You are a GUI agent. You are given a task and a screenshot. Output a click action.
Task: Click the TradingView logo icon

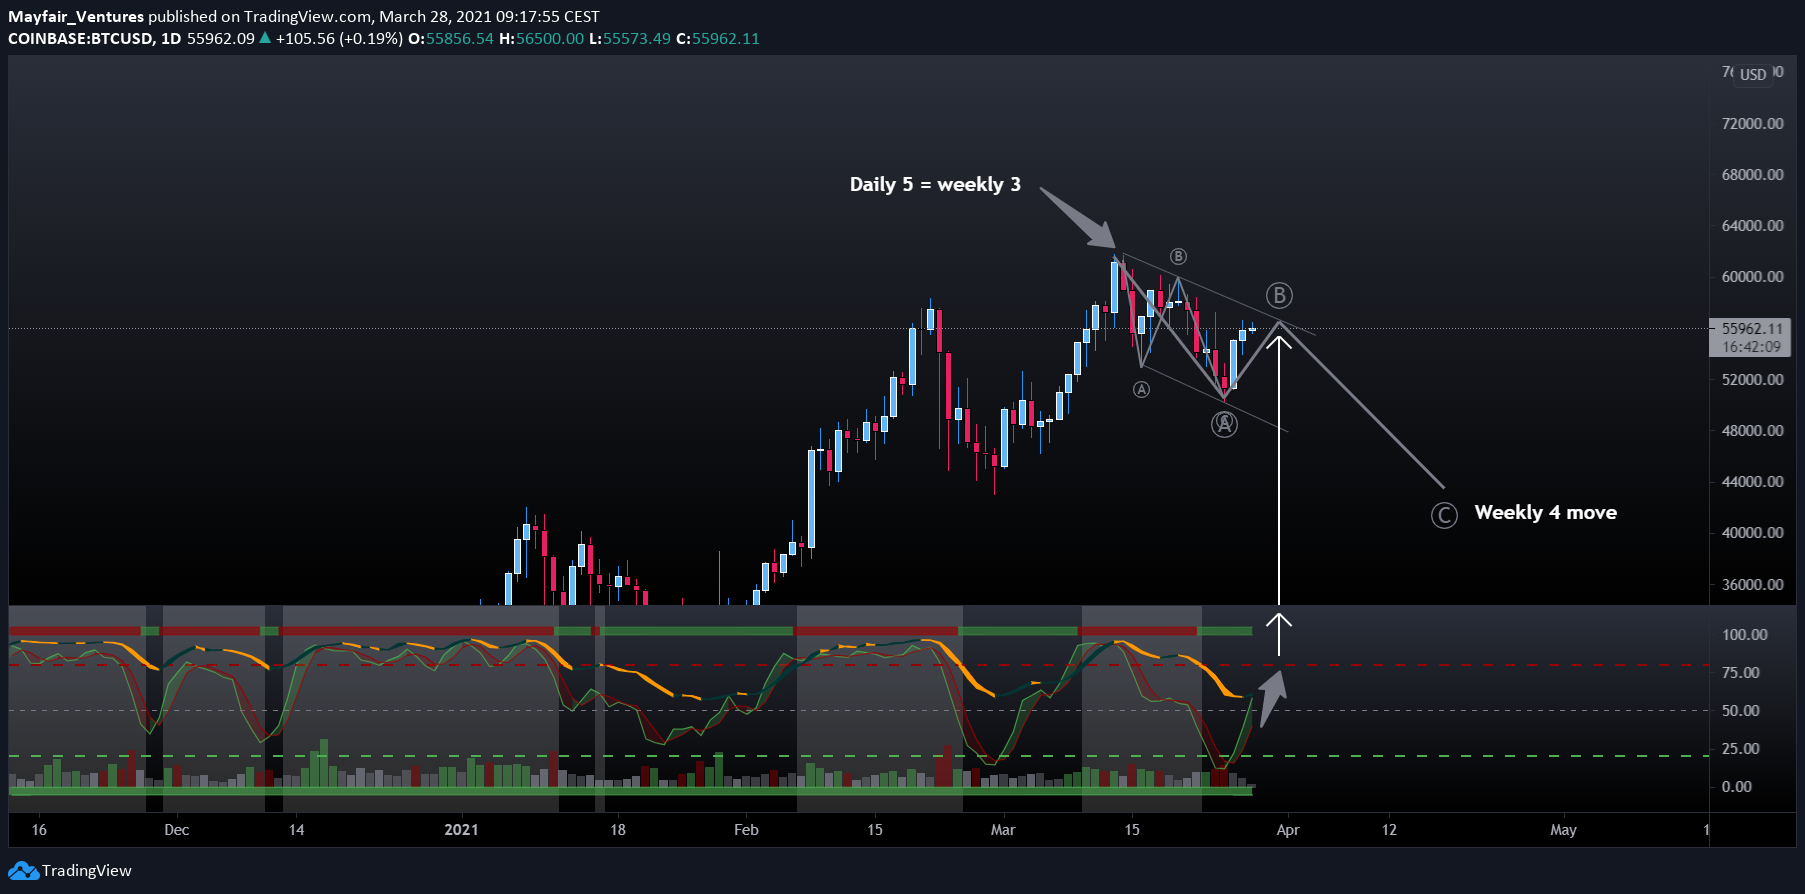coord(23,871)
